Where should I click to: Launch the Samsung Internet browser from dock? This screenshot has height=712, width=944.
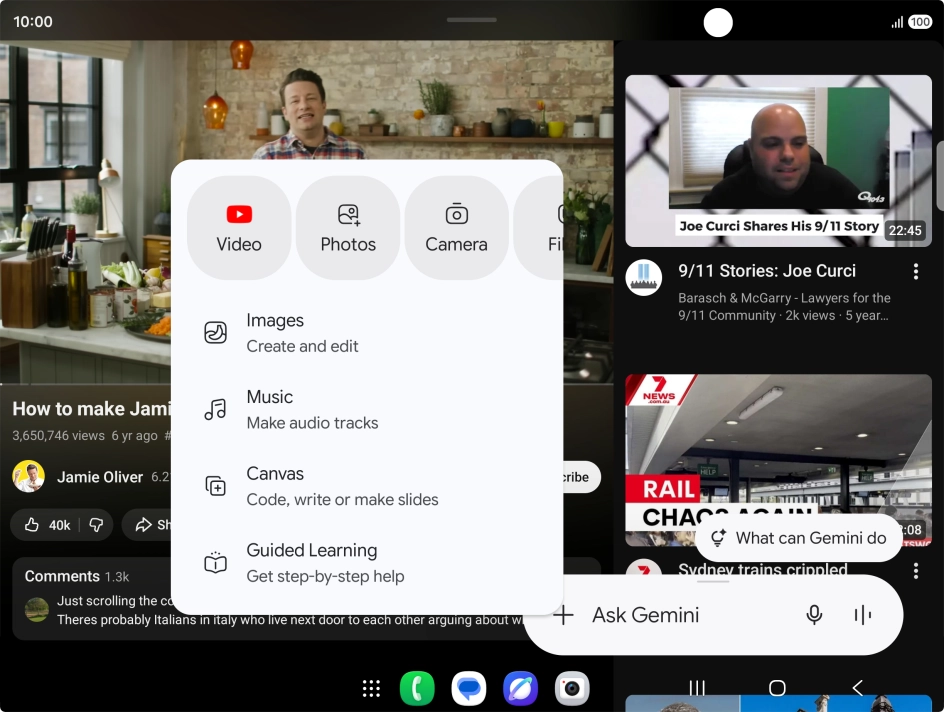tap(520, 689)
